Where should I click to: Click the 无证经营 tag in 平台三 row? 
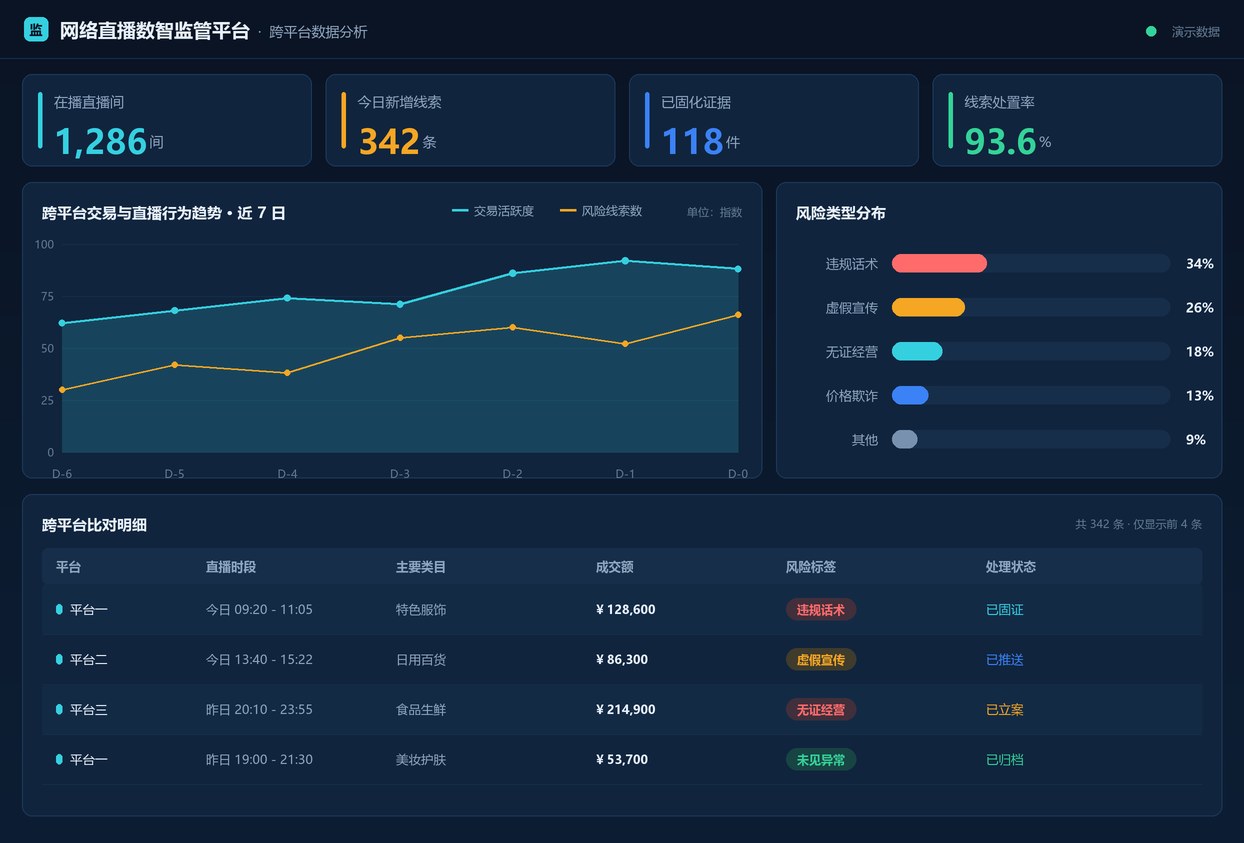[x=821, y=710]
